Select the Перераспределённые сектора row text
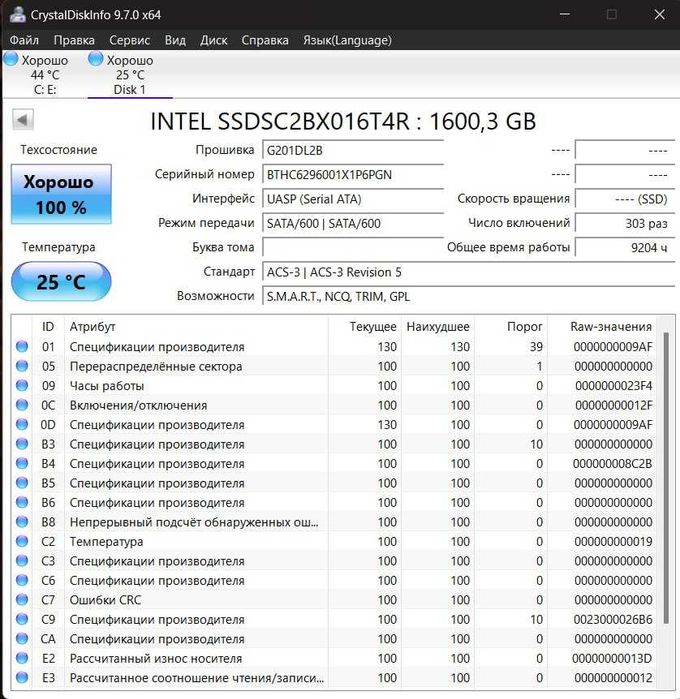680x699 pixels. click(156, 366)
